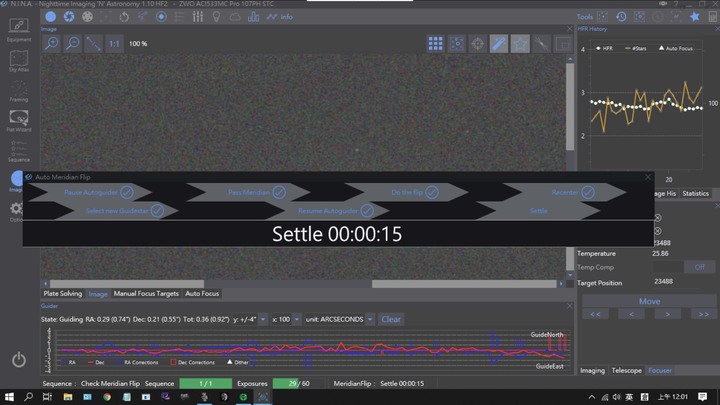Switch to the Plate Solving tab

(x=63, y=293)
